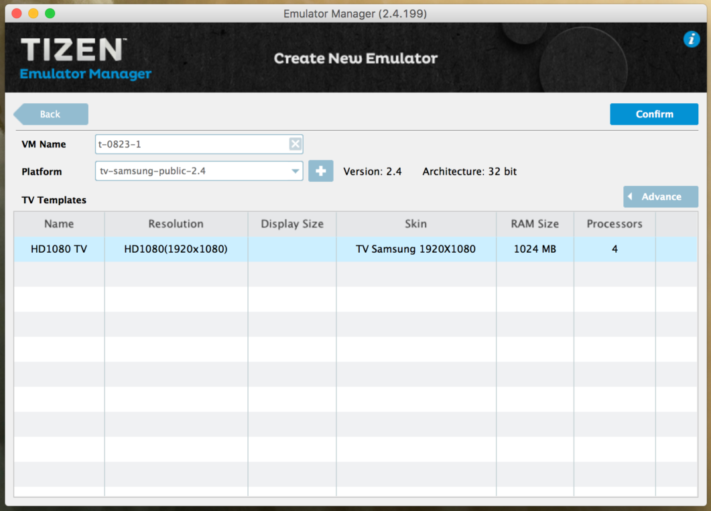Open the info icon in the header
The width and height of the screenshot is (711, 511).
pos(691,39)
